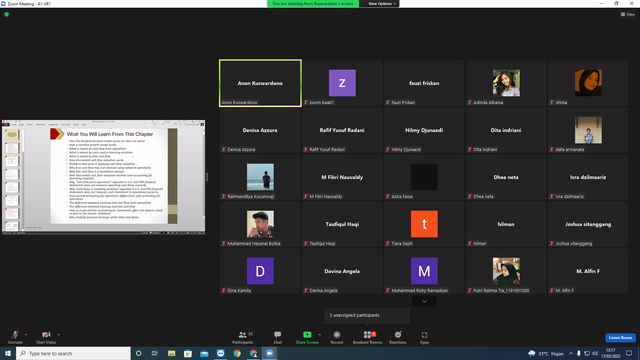Click the Start Video camera icon
Viewport: 640px width, 360px height.
(x=46, y=335)
